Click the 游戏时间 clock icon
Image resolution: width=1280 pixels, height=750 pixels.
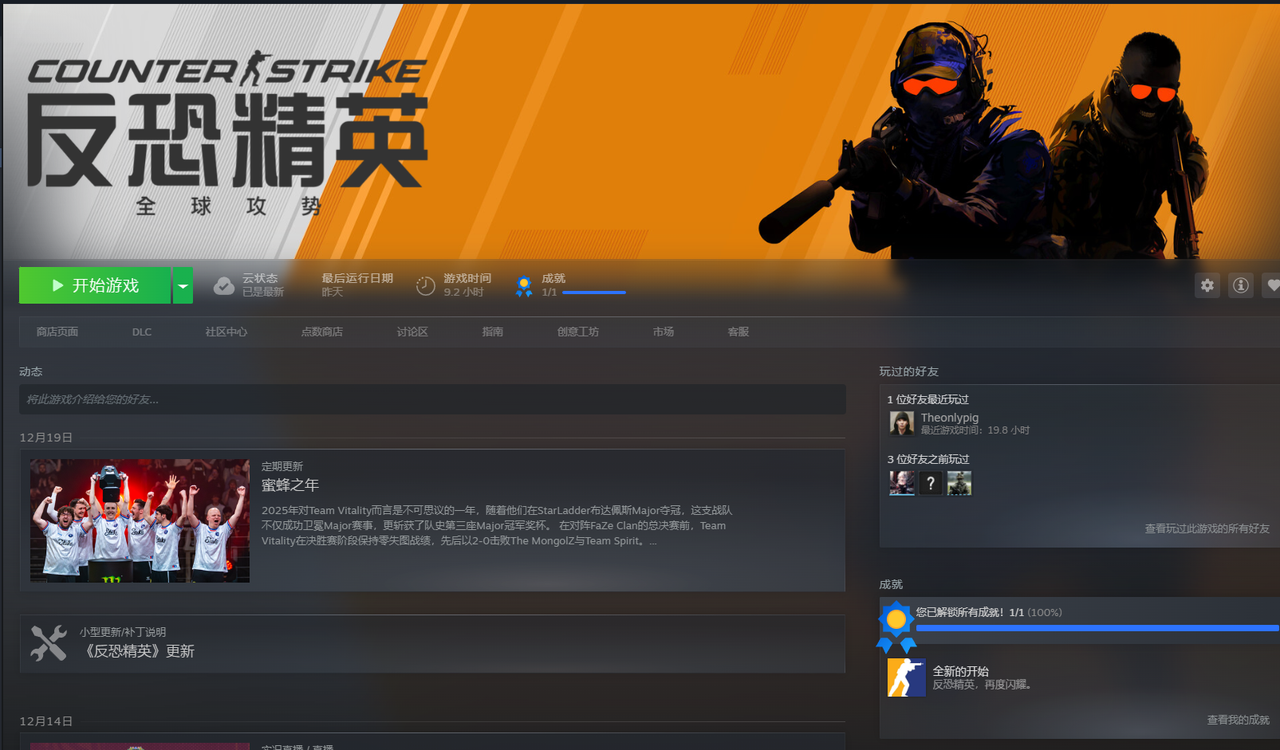pyautogui.click(x=426, y=286)
